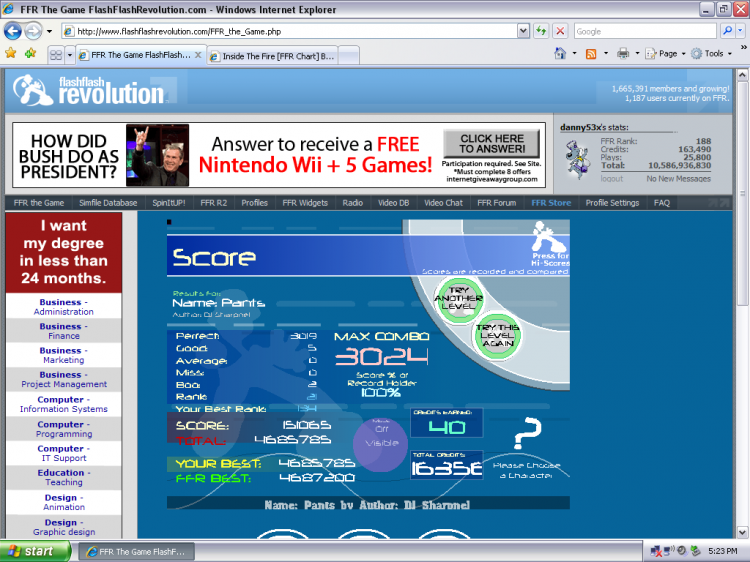750x562 pixels.
Task: Click the FlashFlash Revolution logo
Action: 89,90
